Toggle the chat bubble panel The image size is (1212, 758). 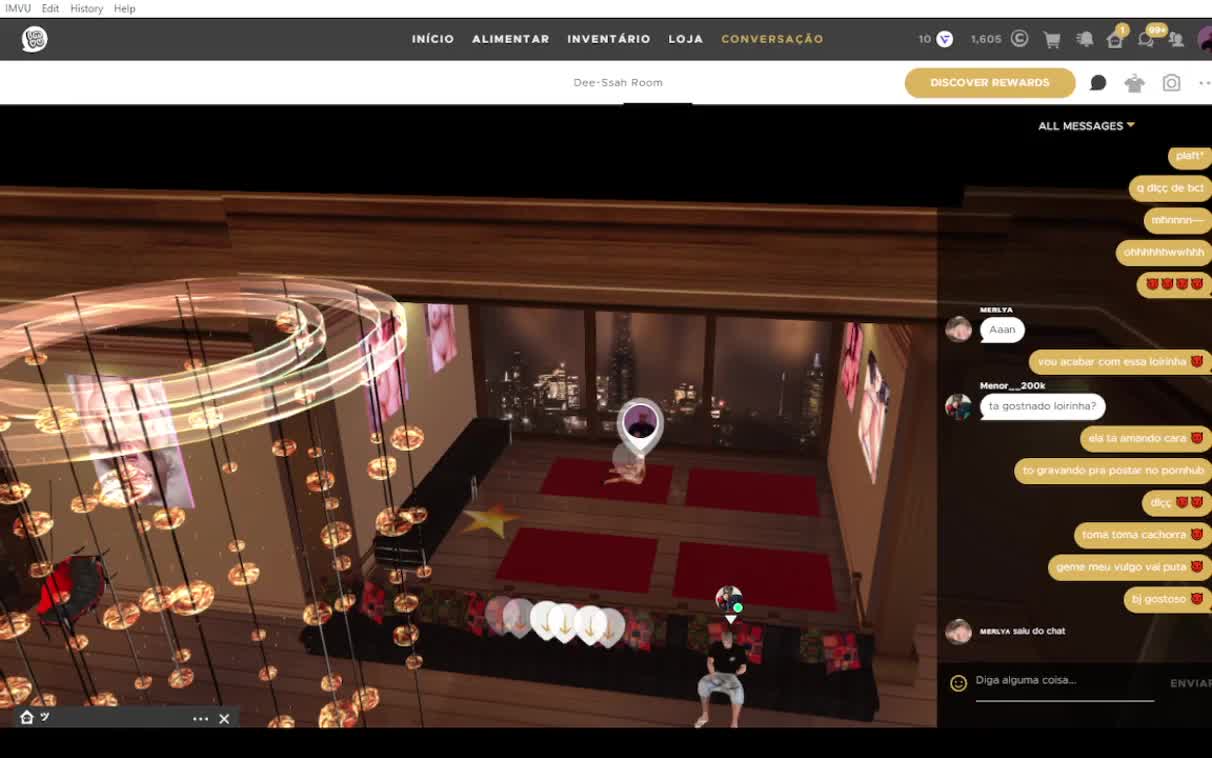pos(1098,83)
